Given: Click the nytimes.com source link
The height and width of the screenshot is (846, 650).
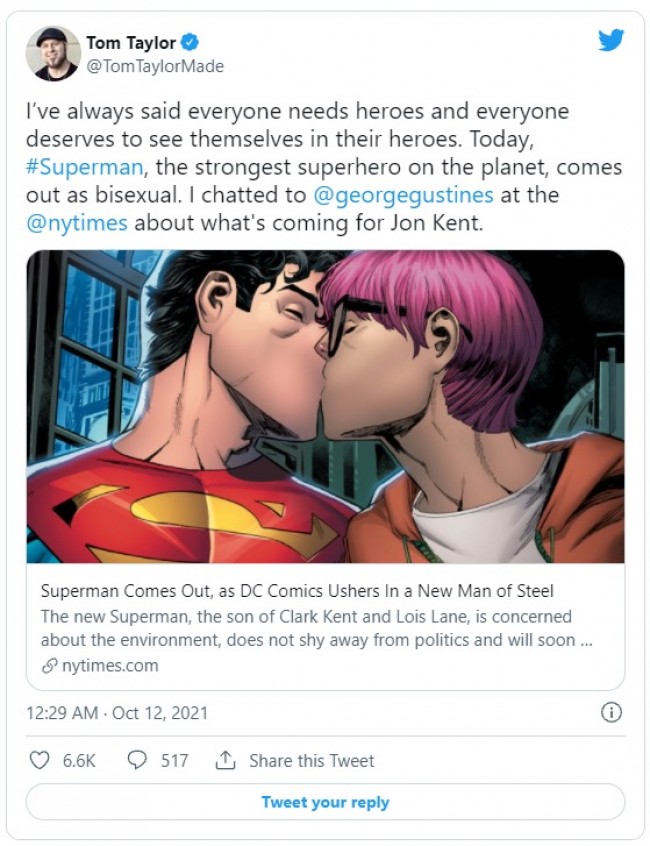Looking at the screenshot, I should point(110,666).
